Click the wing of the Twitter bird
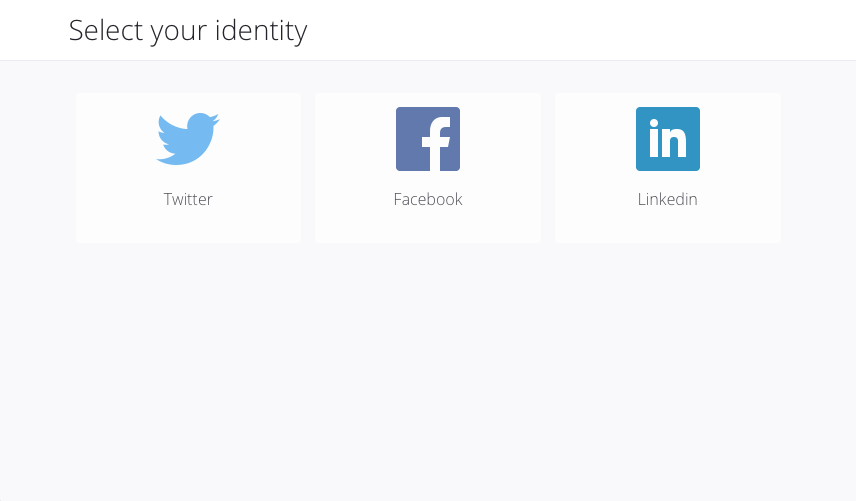The width and height of the screenshot is (856, 501). click(x=168, y=133)
